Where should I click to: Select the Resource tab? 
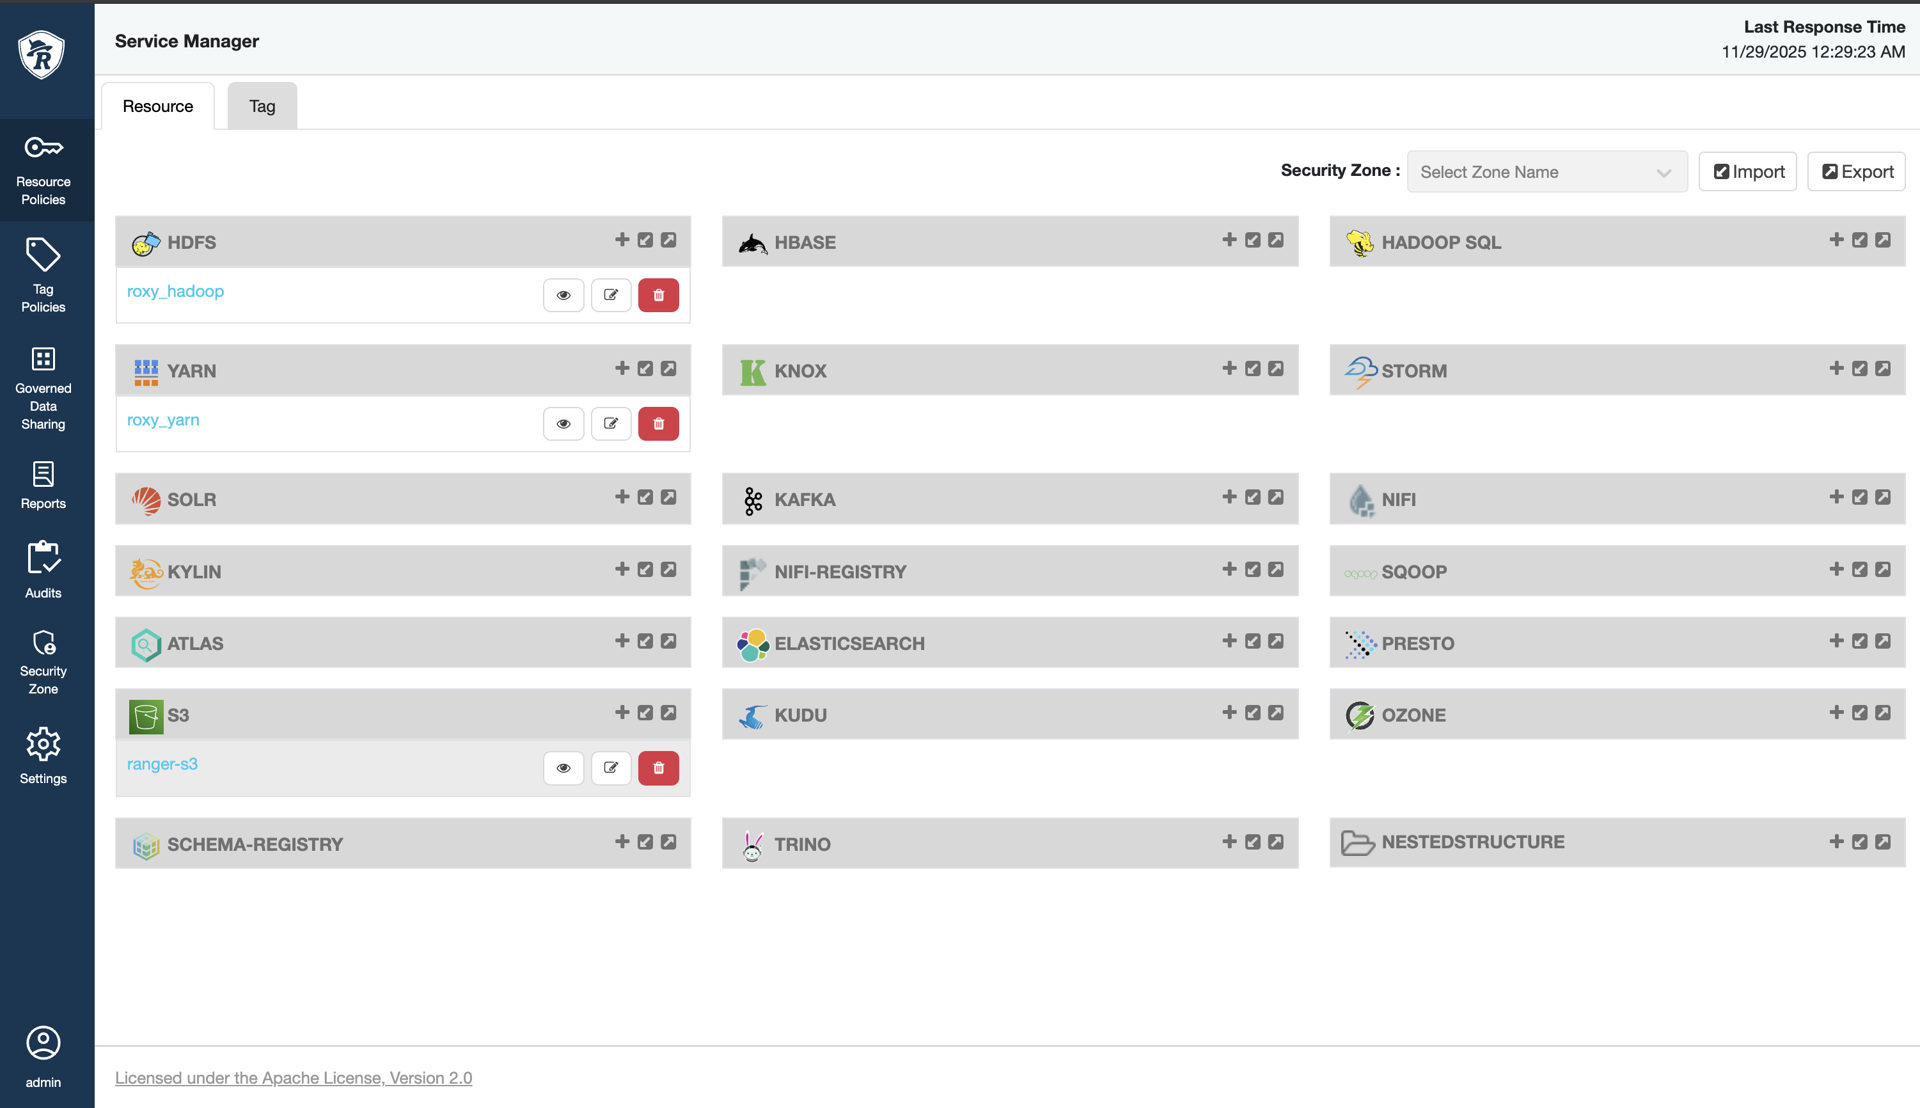pyautogui.click(x=158, y=106)
